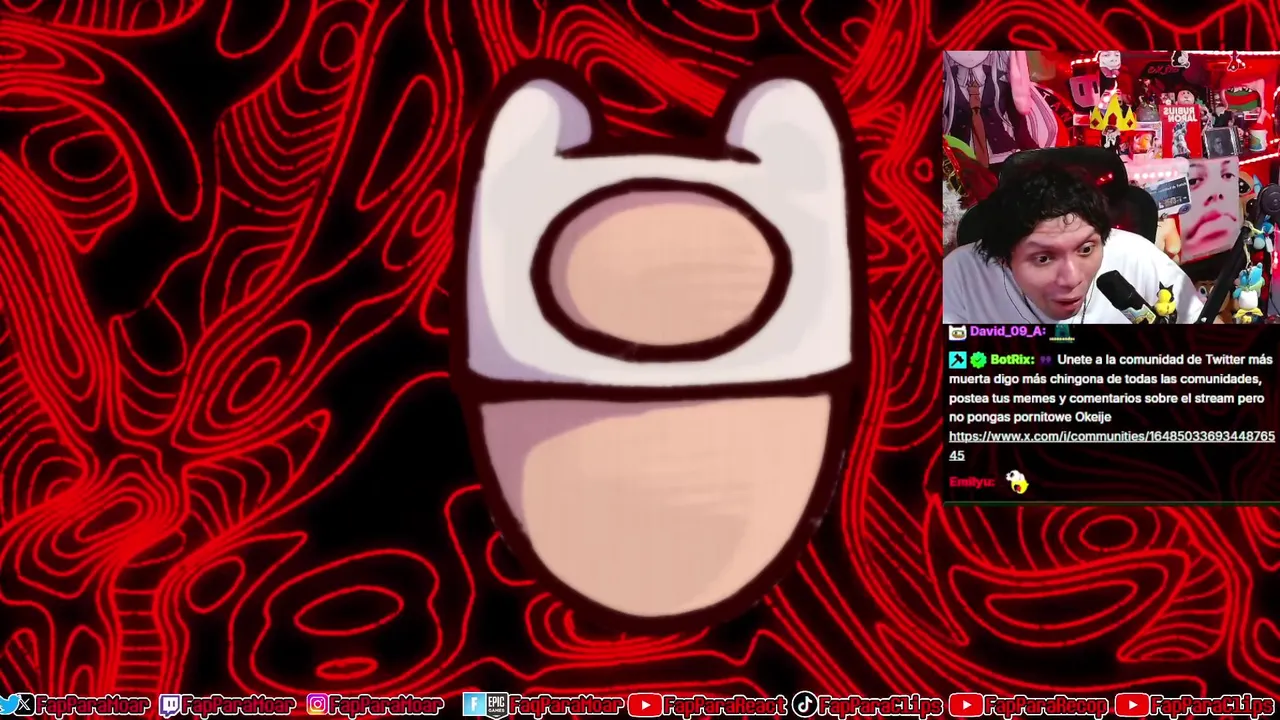Open the x.com communities link in chat
Screen dimensions: 1280x720
pyautogui.click(x=1111, y=446)
